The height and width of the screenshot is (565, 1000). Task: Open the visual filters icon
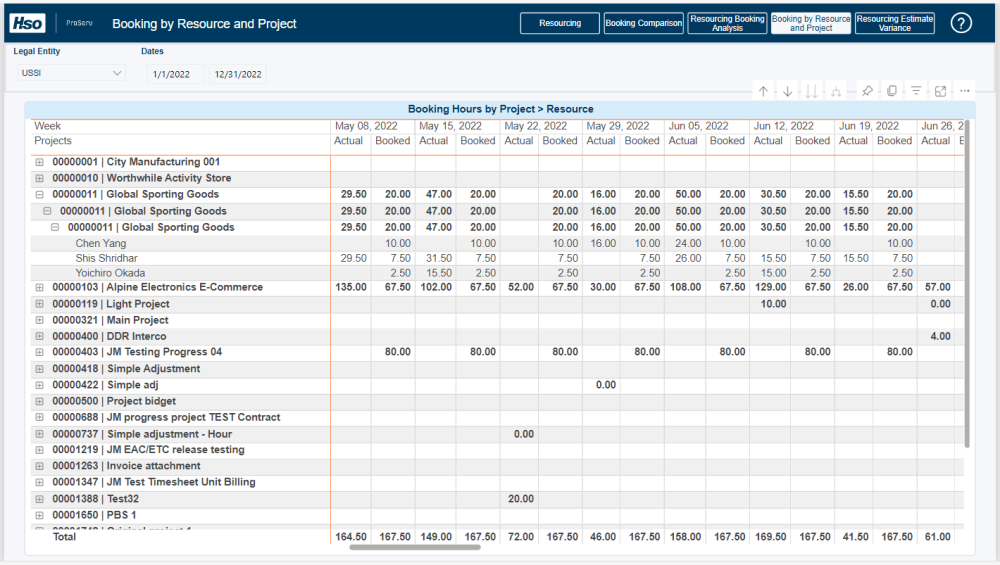916,91
